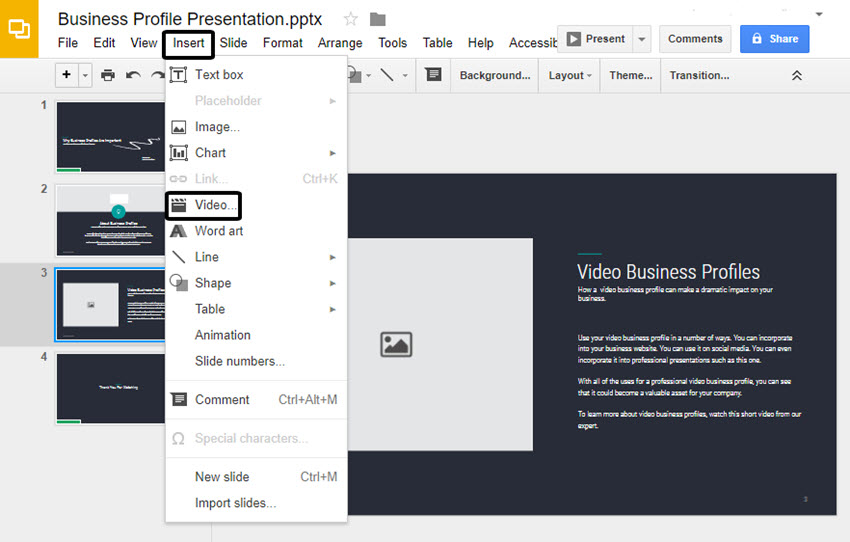
Task: Expand the Chart submenu
Action: (256, 153)
